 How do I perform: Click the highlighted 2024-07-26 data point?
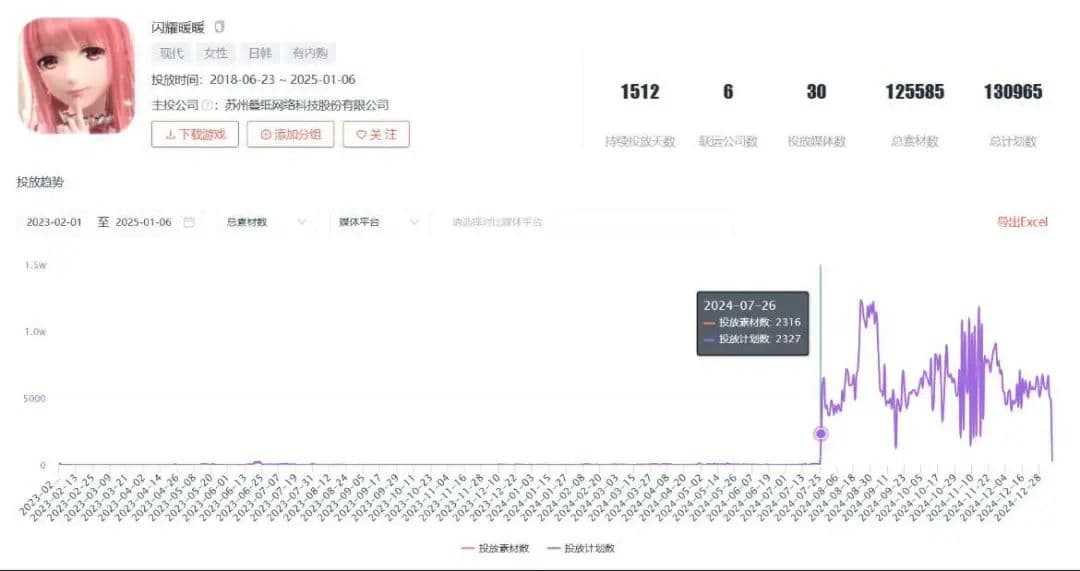pos(821,434)
